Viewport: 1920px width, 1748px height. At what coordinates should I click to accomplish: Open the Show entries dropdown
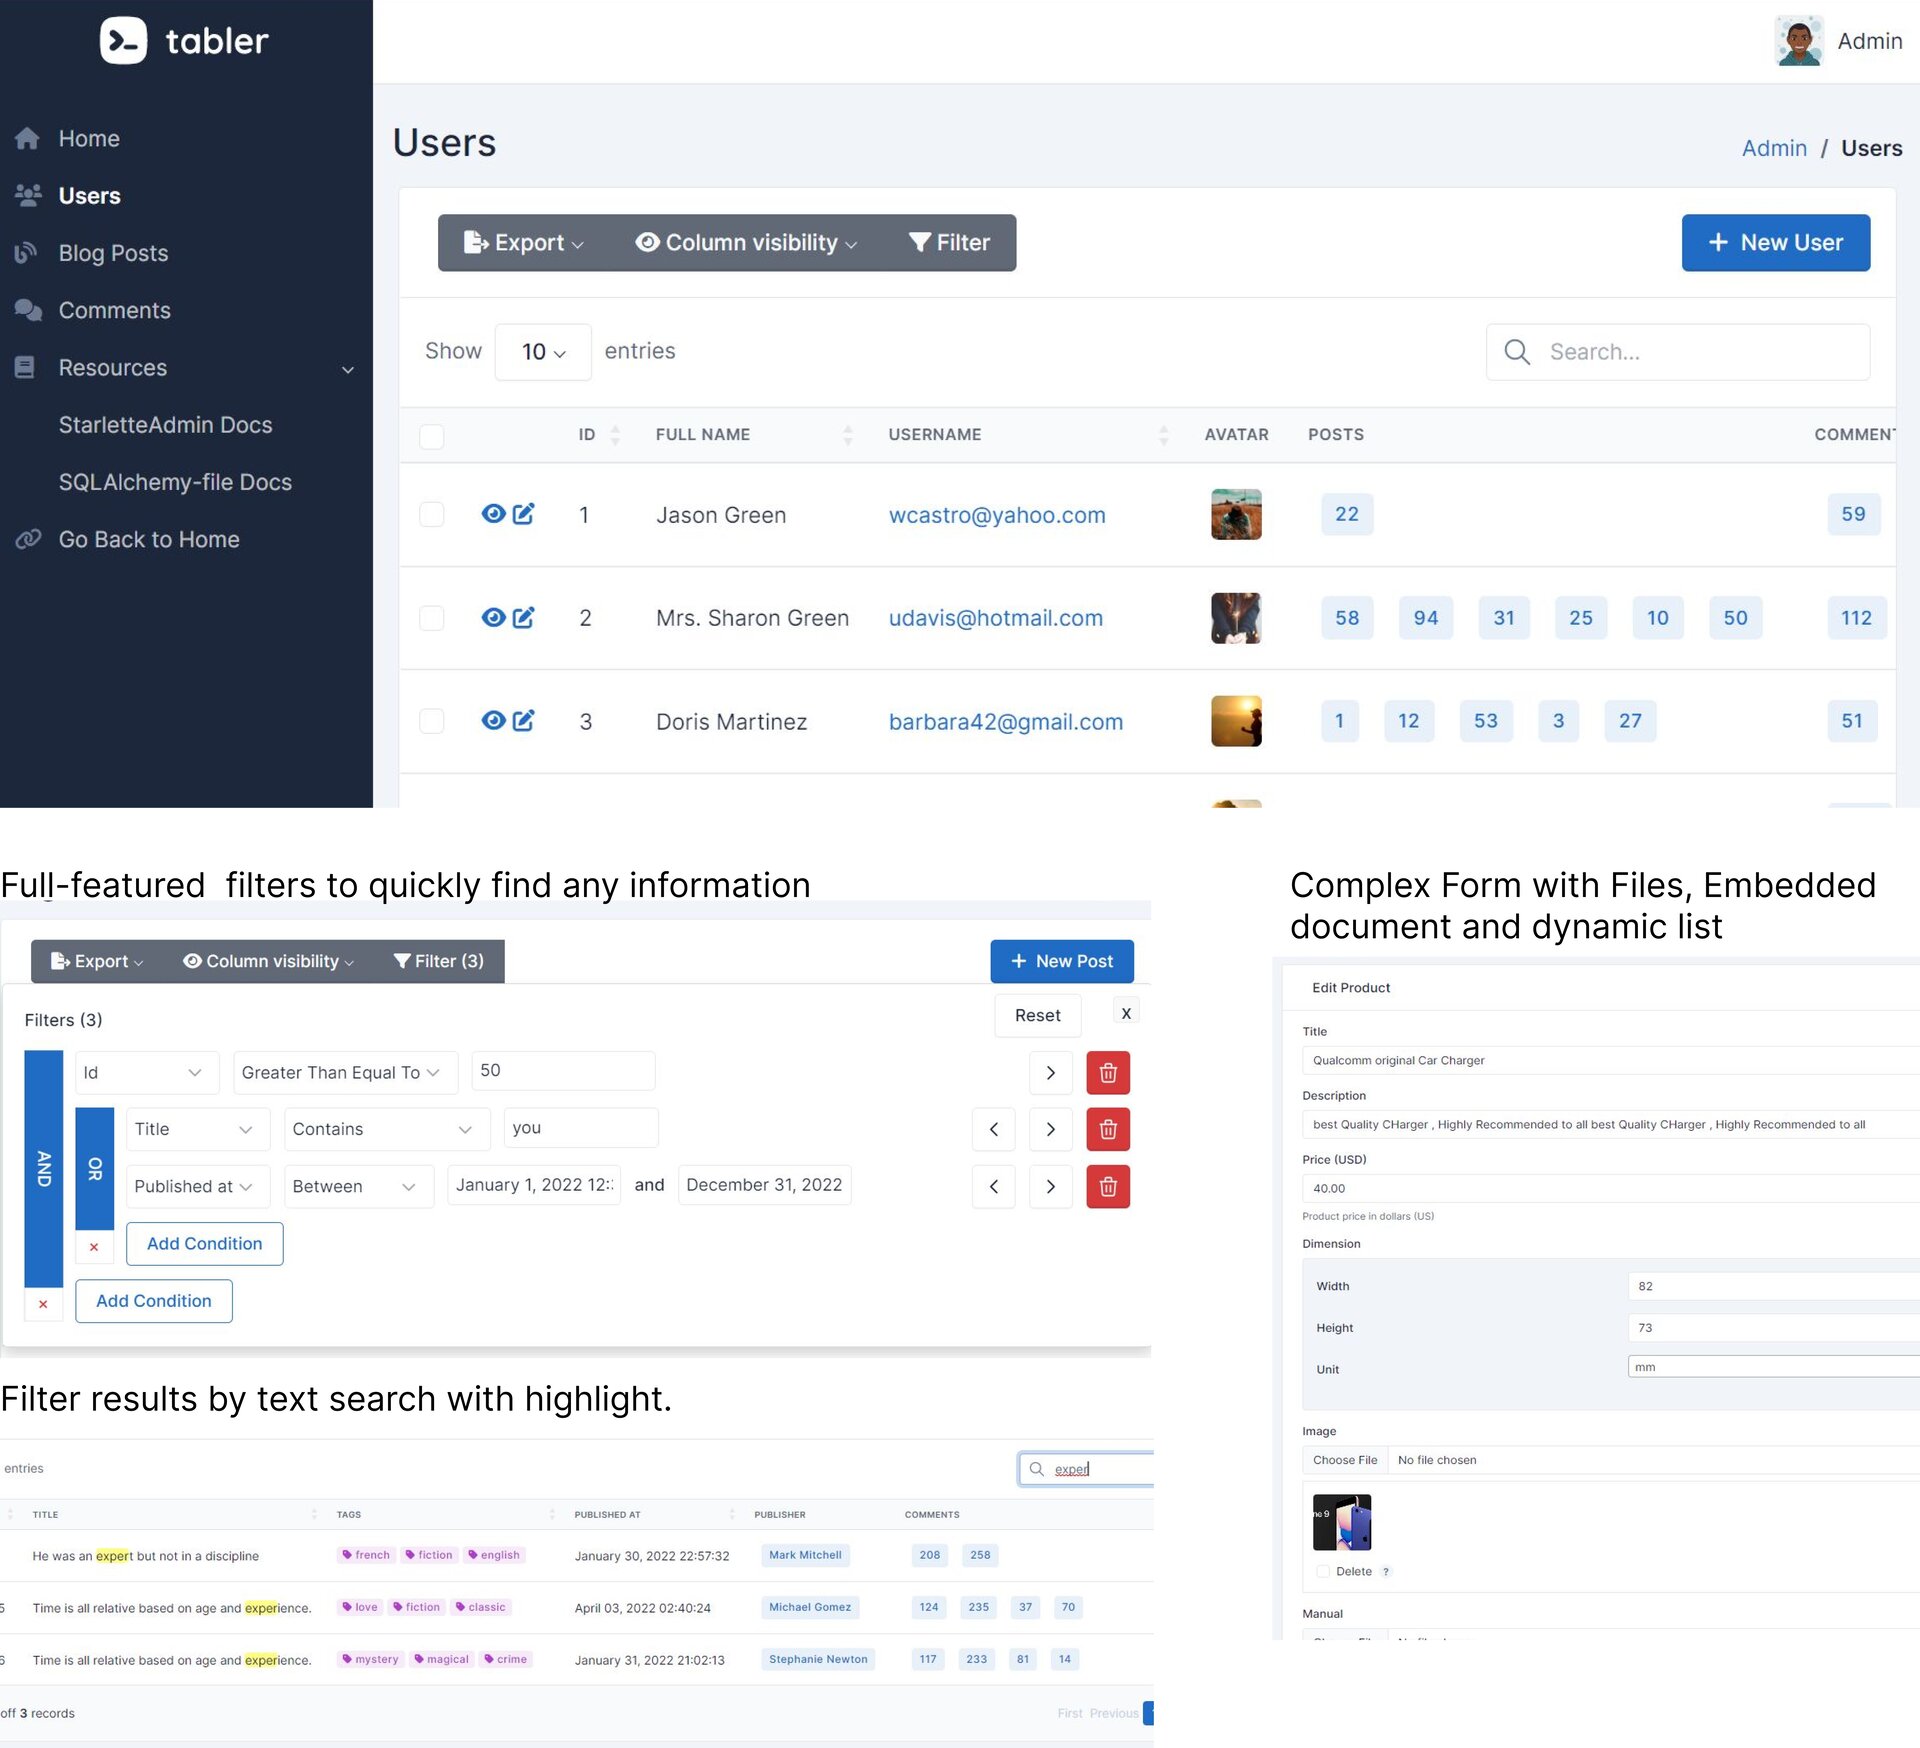pyautogui.click(x=543, y=352)
